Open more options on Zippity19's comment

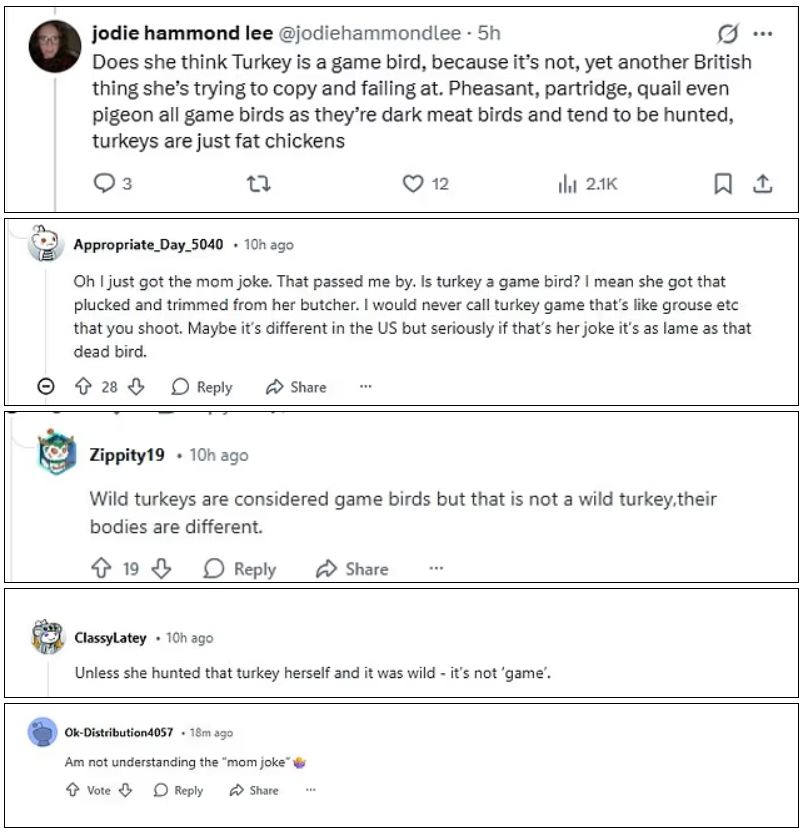[x=435, y=569]
